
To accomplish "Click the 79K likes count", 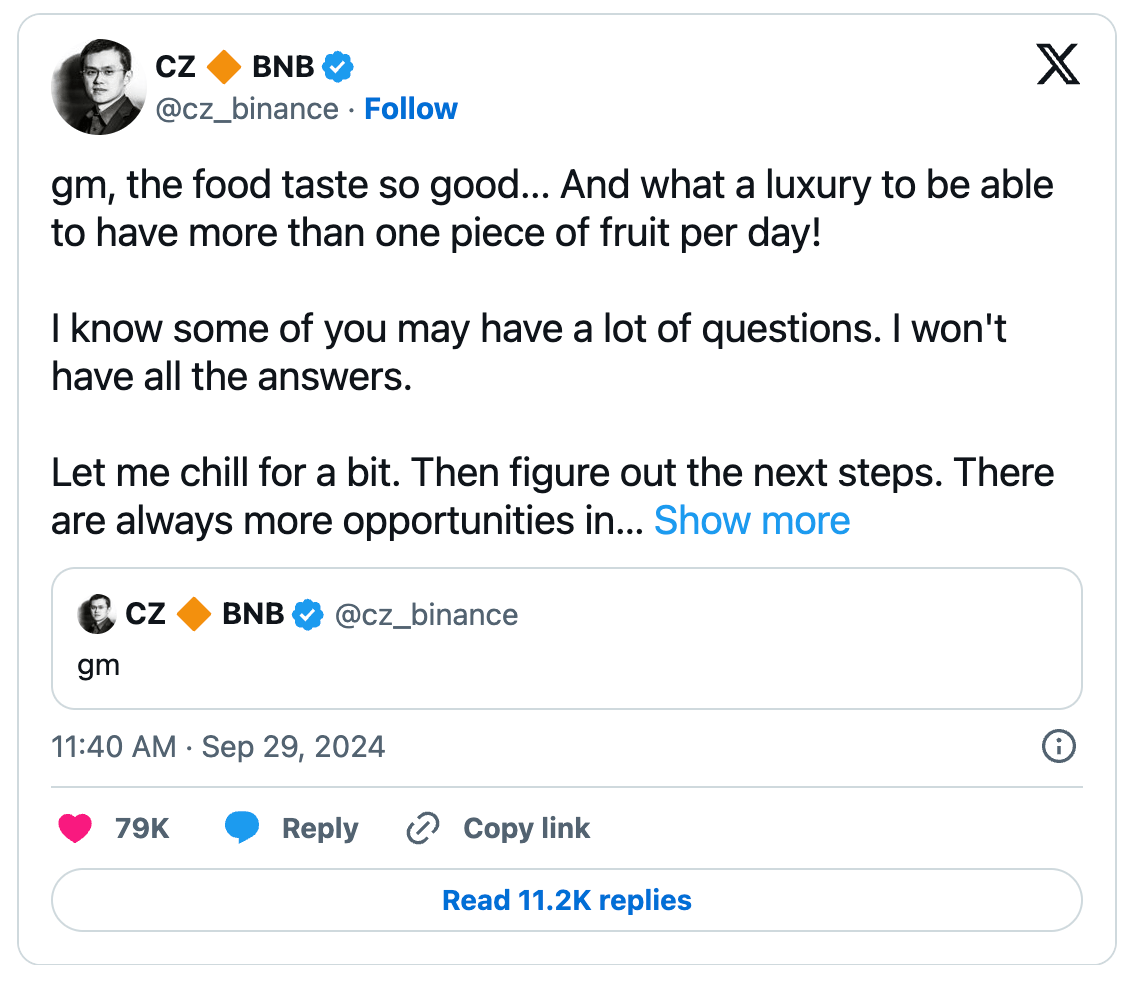I will click(142, 828).
